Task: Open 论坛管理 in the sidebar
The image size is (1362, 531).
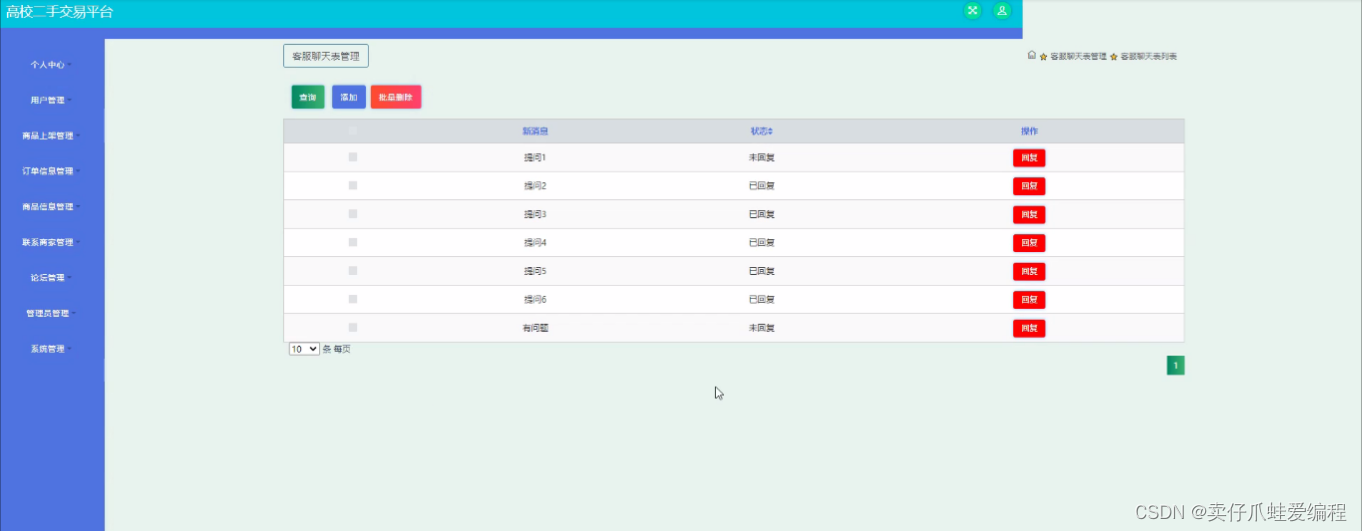Action: point(50,278)
